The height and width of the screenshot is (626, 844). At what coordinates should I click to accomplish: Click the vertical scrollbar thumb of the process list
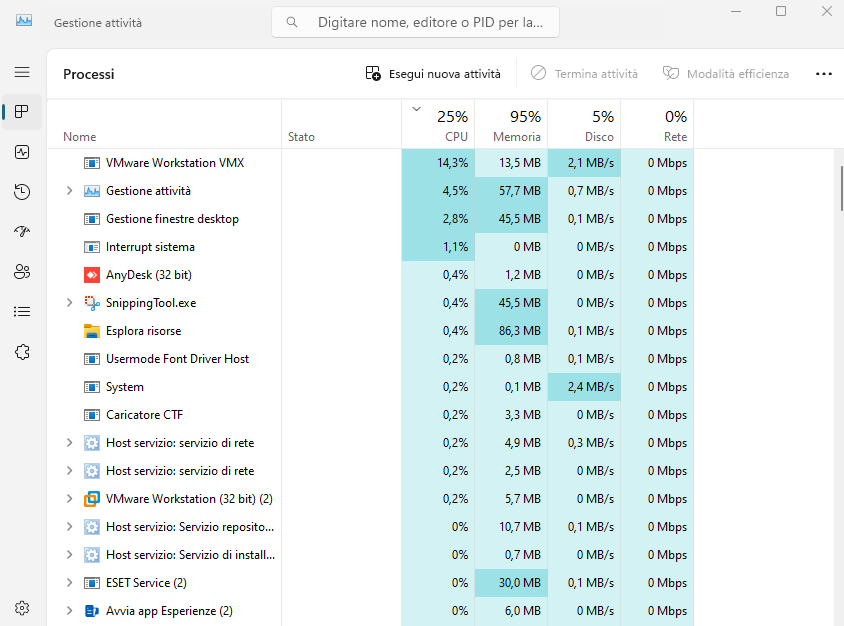point(841,188)
